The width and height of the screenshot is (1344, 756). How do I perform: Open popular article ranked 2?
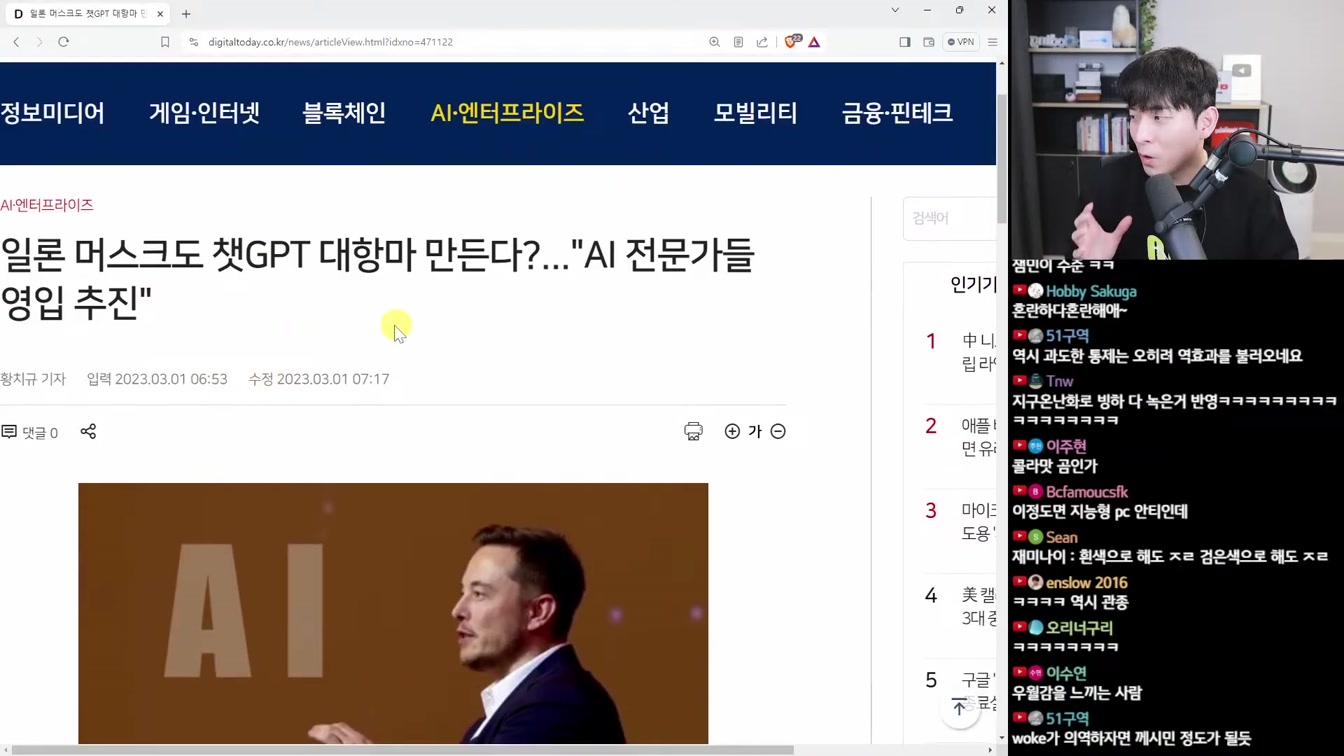(977, 437)
